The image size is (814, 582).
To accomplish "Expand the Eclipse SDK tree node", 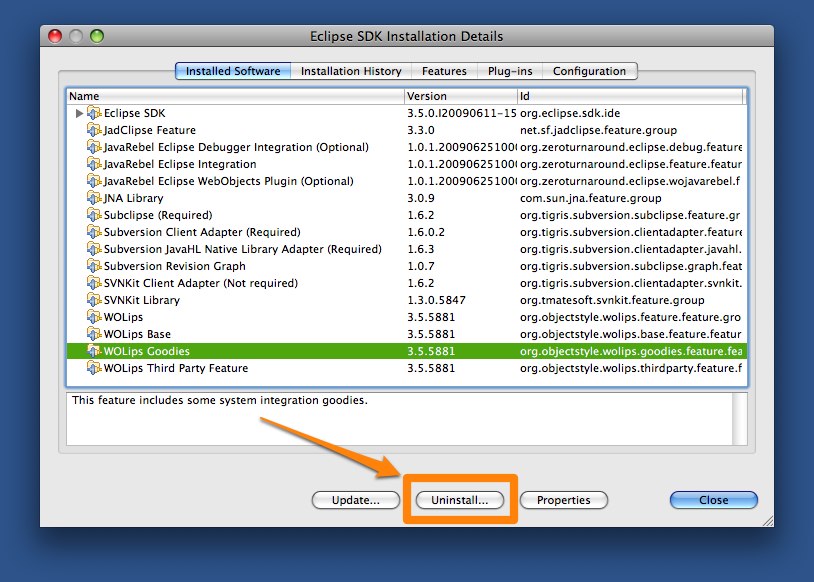I will (79, 113).
